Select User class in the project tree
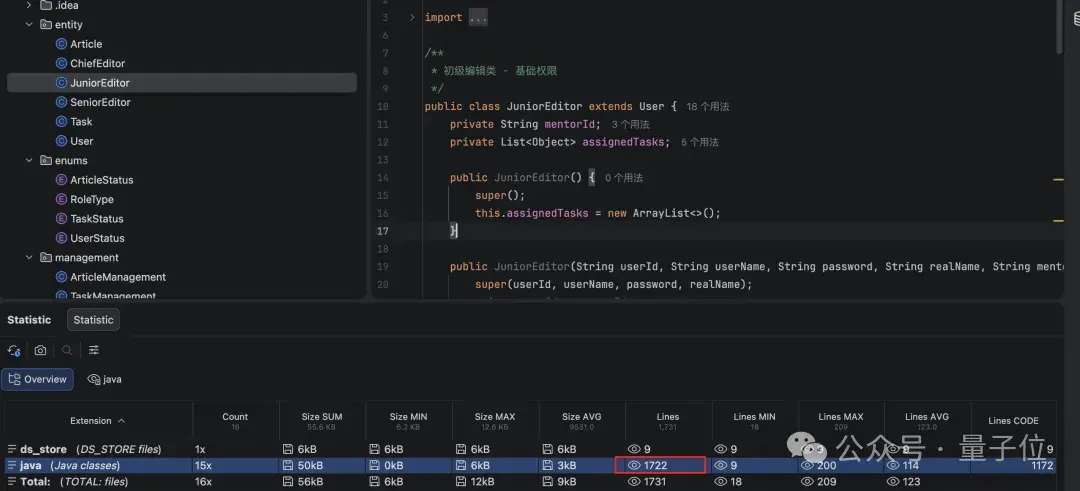The width and height of the screenshot is (1080, 491). point(81,141)
